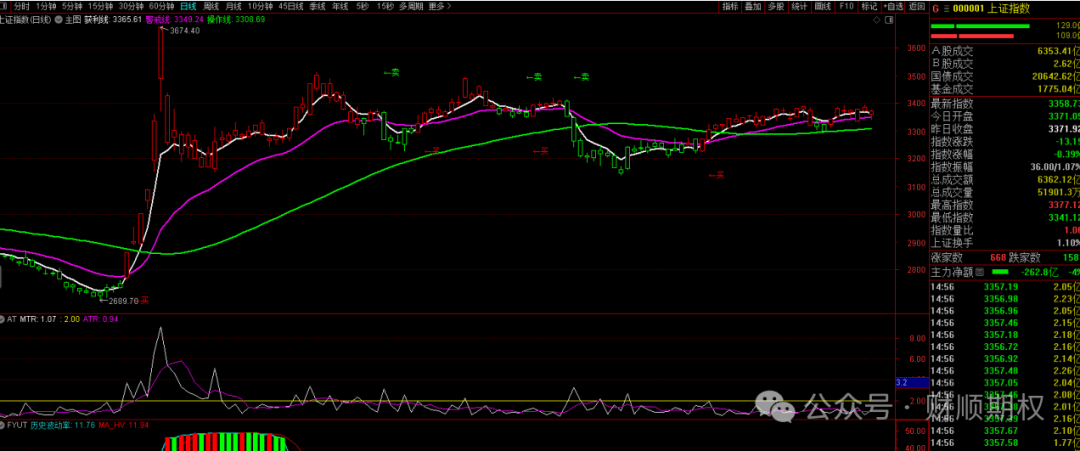The width and height of the screenshot is (1080, 451).
Task: Expand the 更多 periods menu
Action: click(438, 6)
